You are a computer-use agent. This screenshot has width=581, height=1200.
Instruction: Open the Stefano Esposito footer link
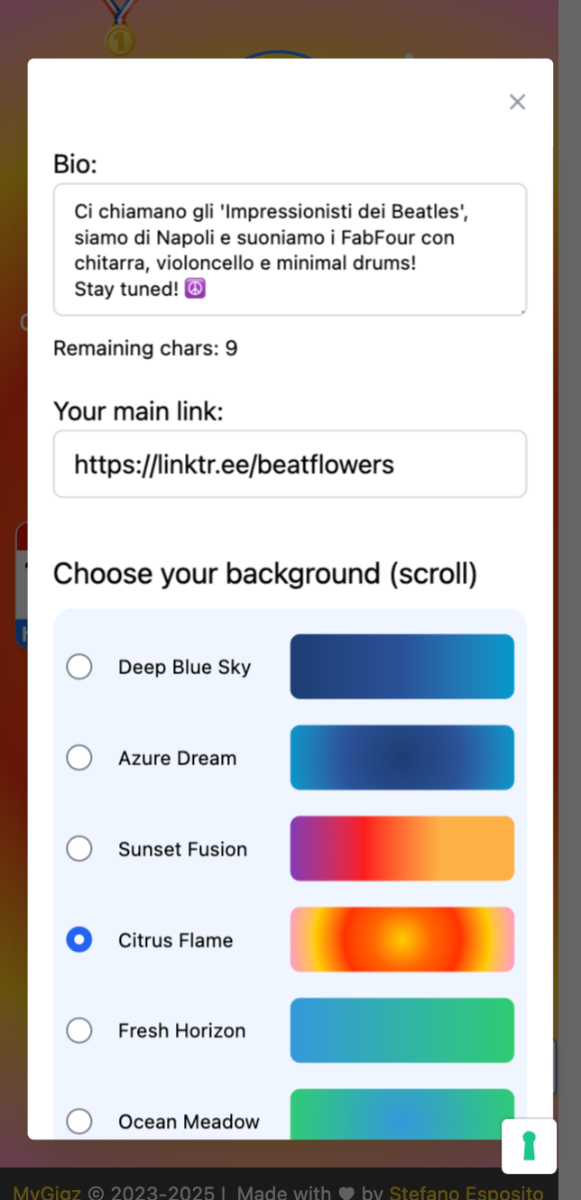[x=469, y=1191]
